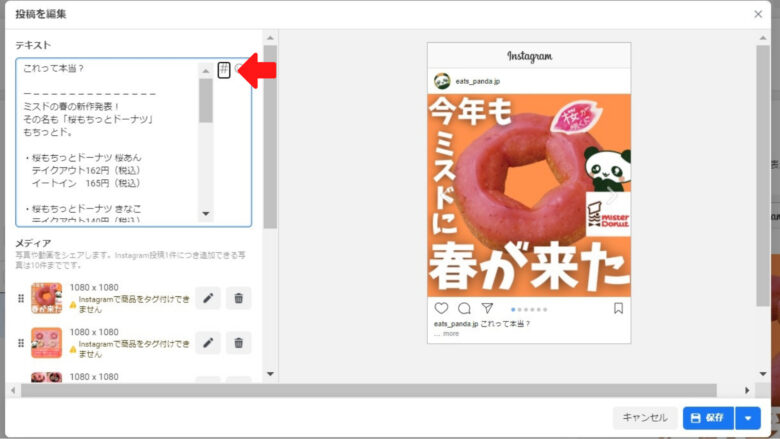Click the 投稿を編集 dialog title
The height and width of the screenshot is (439, 780).
(40, 14)
